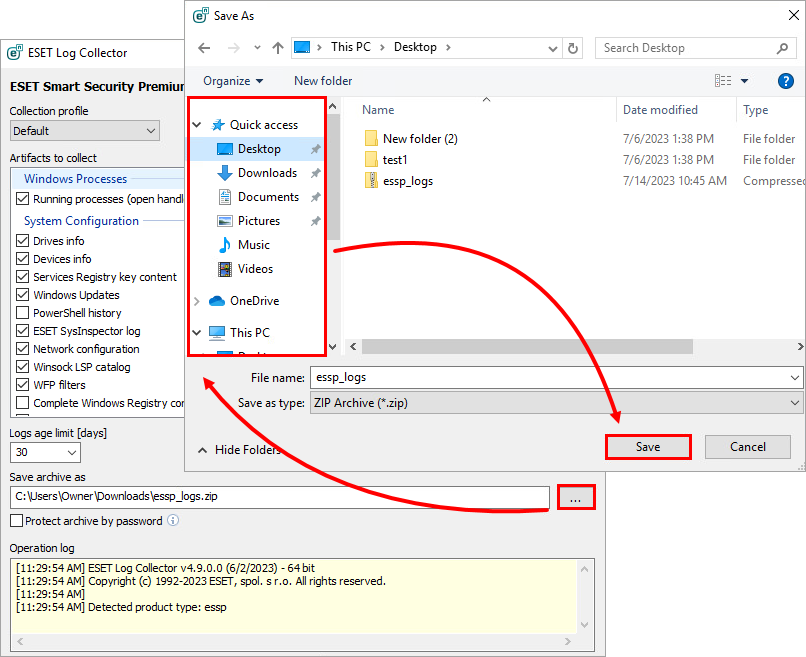Open the Collection profile Default dropdown
806x657 pixels.
tap(85, 131)
